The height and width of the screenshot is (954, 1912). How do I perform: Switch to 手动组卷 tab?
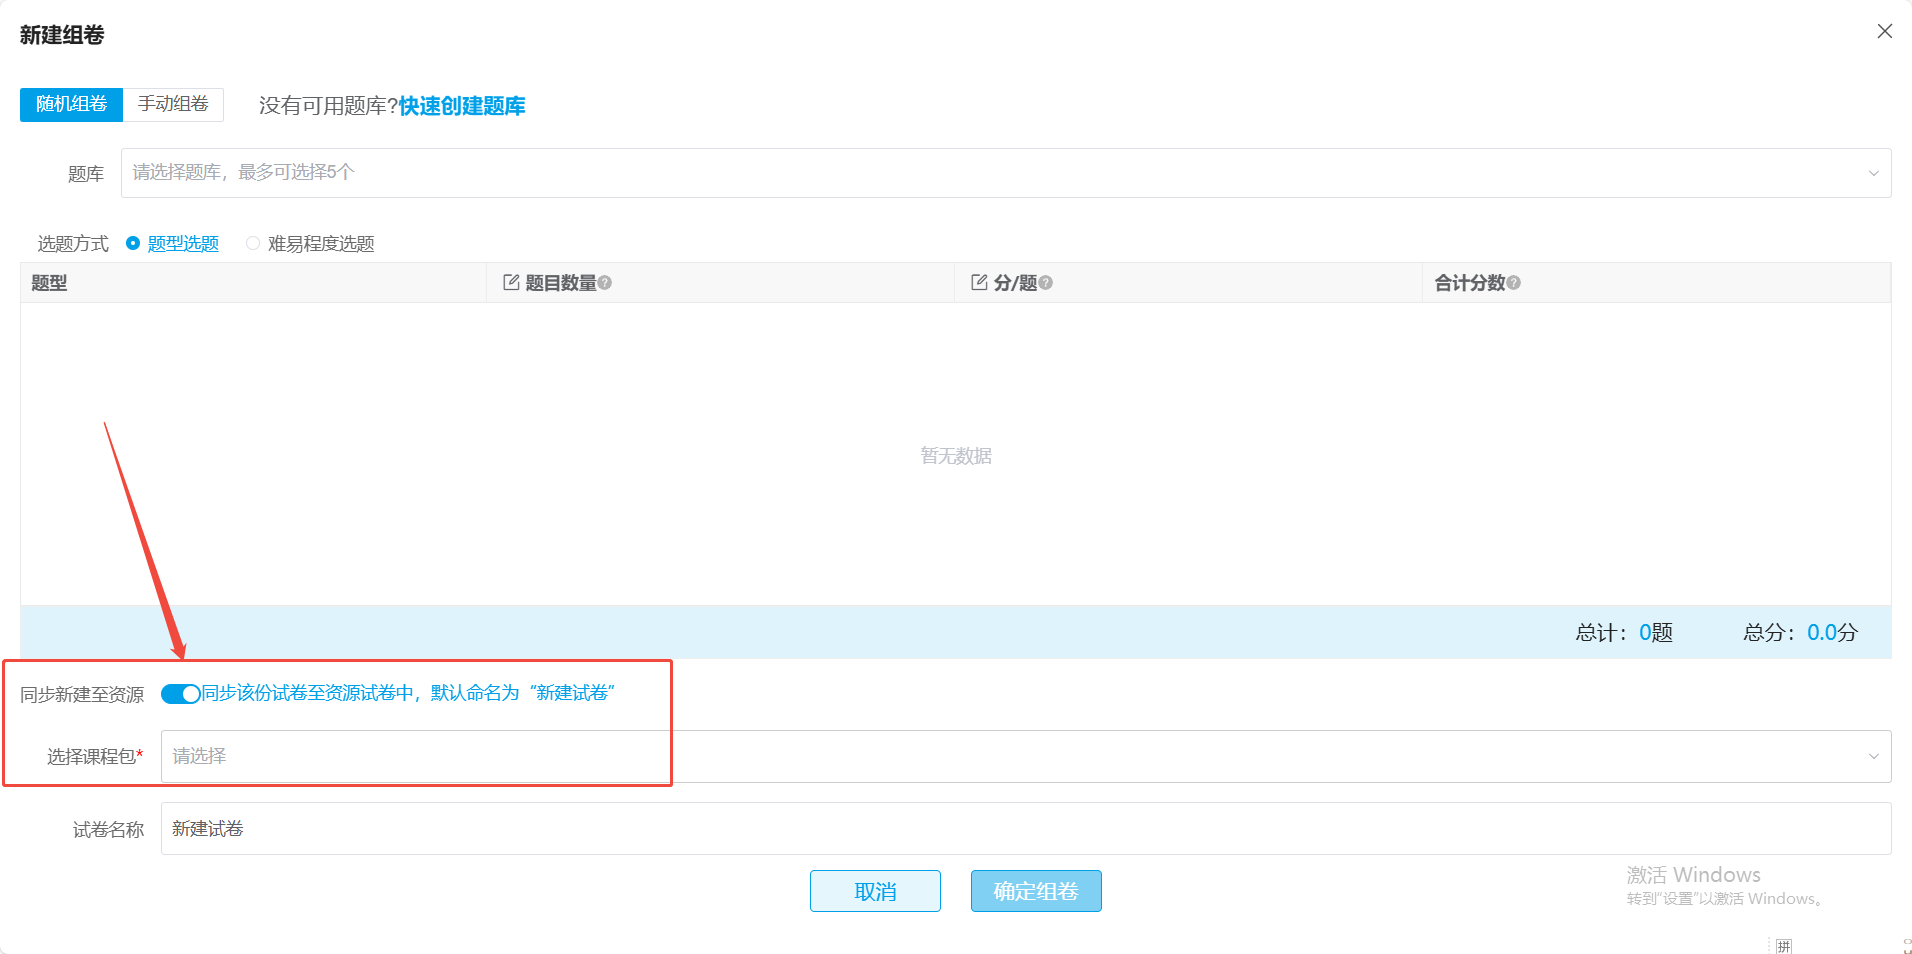tap(173, 104)
